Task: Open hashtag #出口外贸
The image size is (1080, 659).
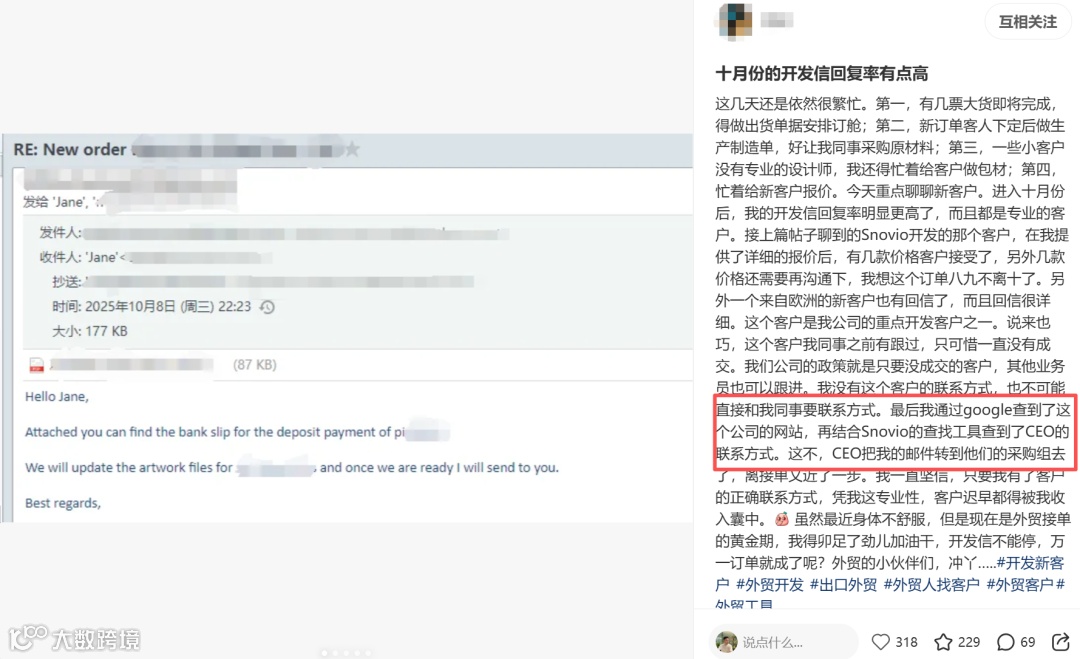Action: [x=843, y=585]
